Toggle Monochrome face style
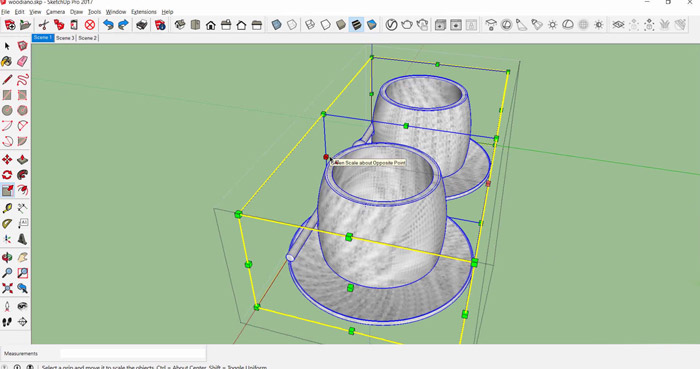 (x=372, y=25)
